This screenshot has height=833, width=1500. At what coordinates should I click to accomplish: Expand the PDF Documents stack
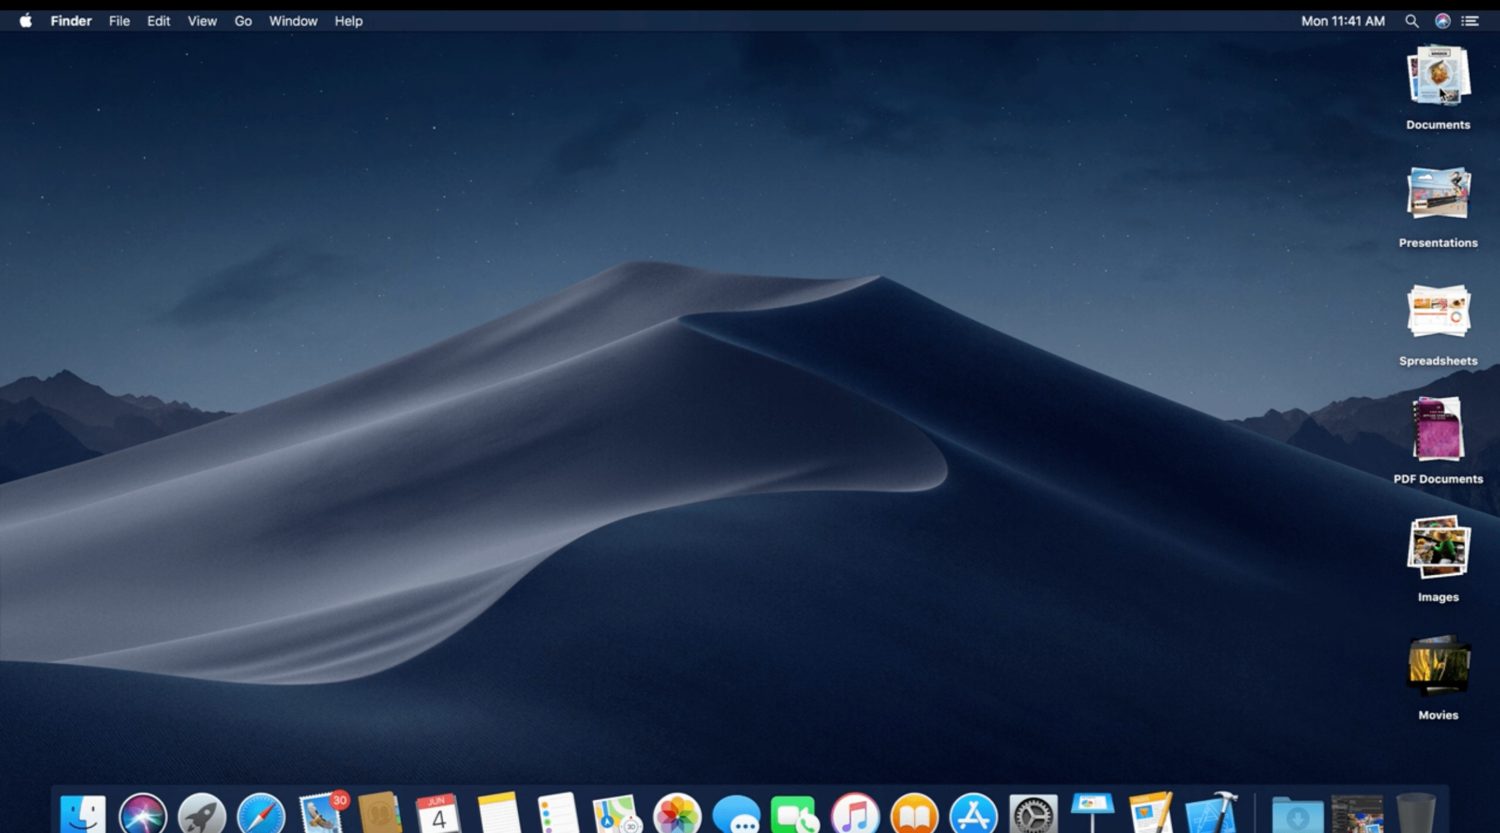coord(1438,429)
